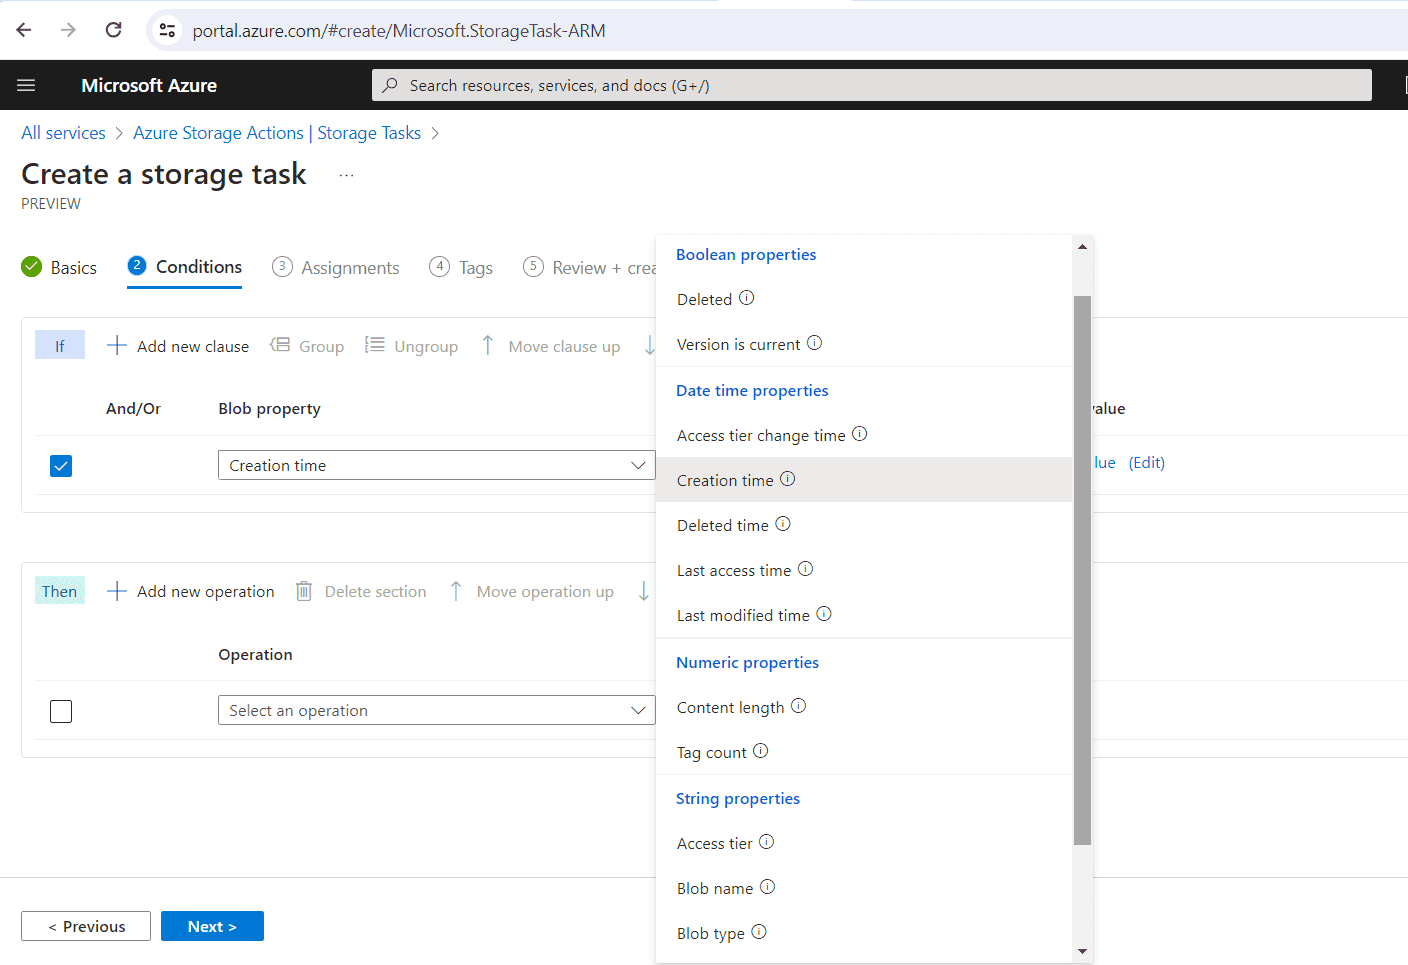Click the Microsoft Azure home link
The width and height of the screenshot is (1408, 965).
pos(149,86)
